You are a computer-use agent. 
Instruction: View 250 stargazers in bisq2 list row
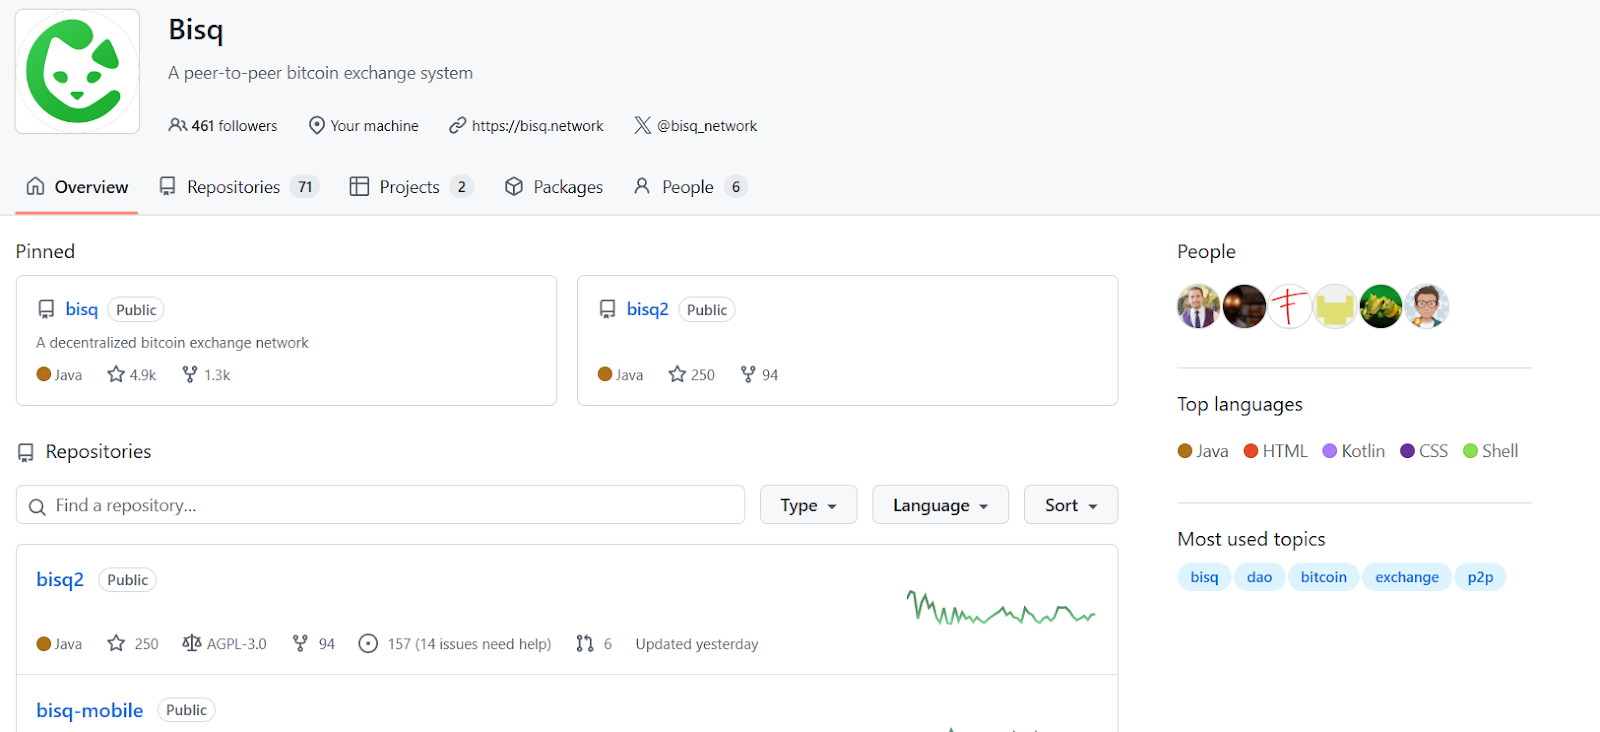tap(133, 644)
